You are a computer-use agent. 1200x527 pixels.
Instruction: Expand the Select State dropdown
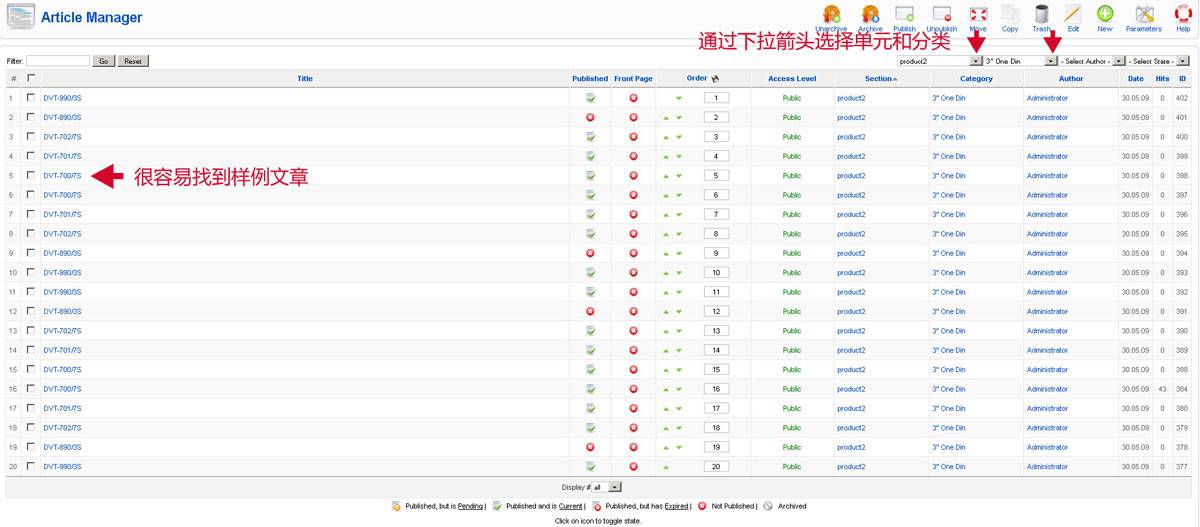click(1183, 61)
